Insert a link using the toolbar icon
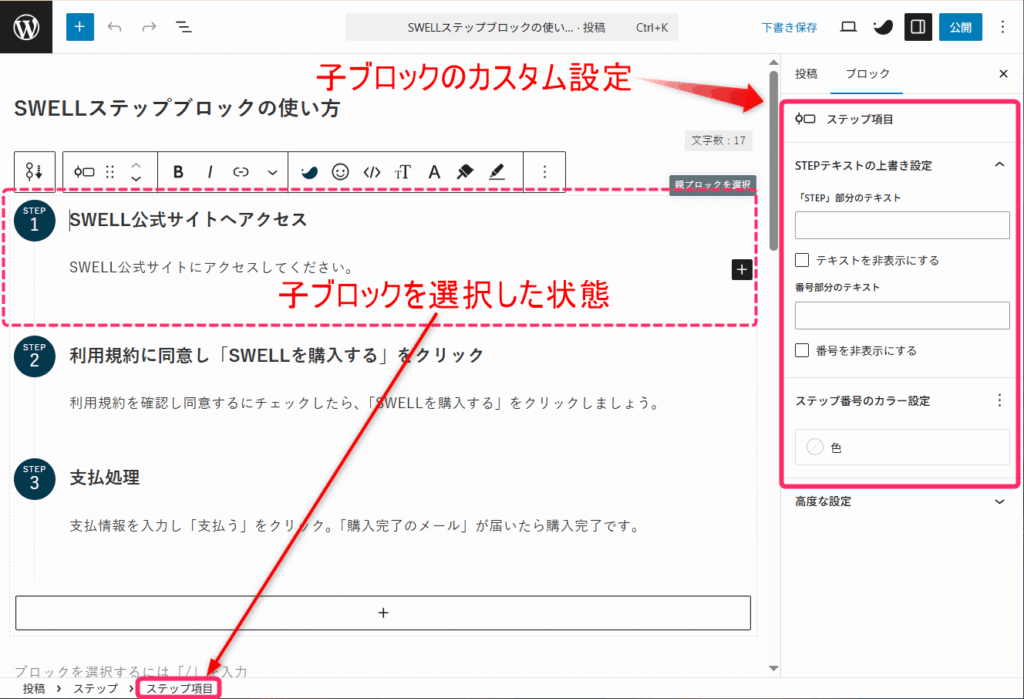 click(241, 172)
